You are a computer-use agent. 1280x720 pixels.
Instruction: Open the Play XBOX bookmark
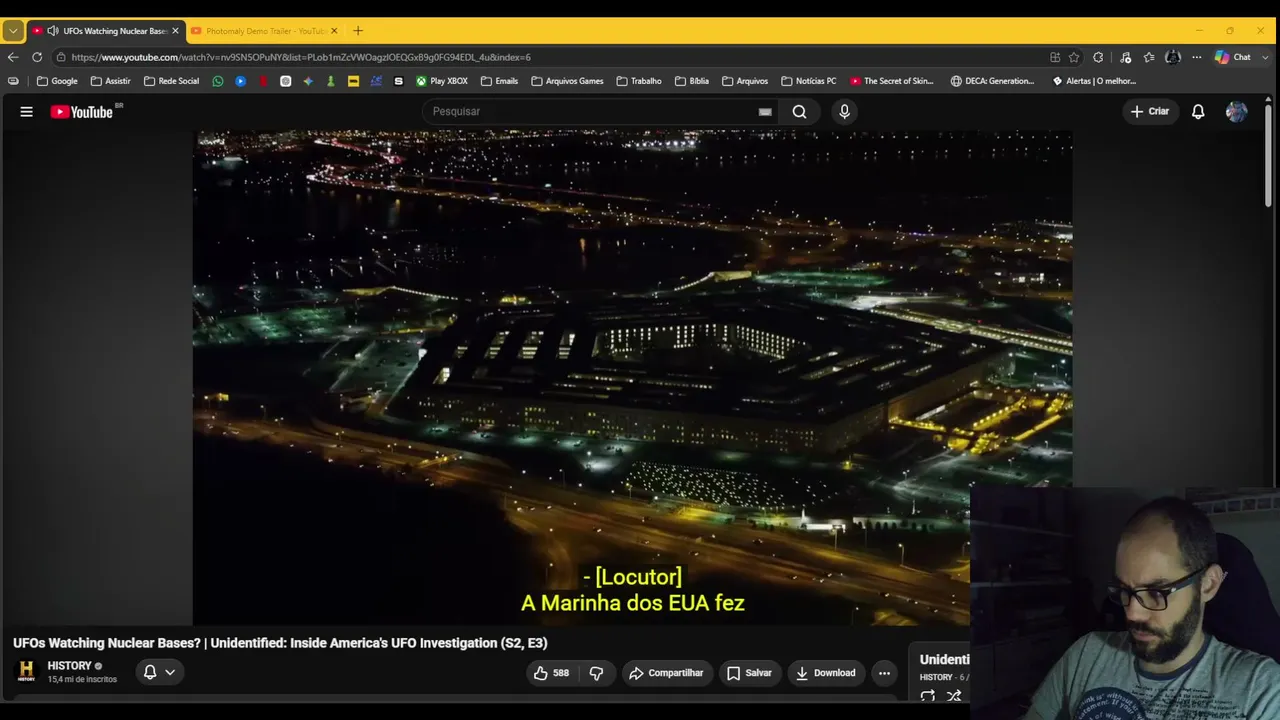point(442,81)
